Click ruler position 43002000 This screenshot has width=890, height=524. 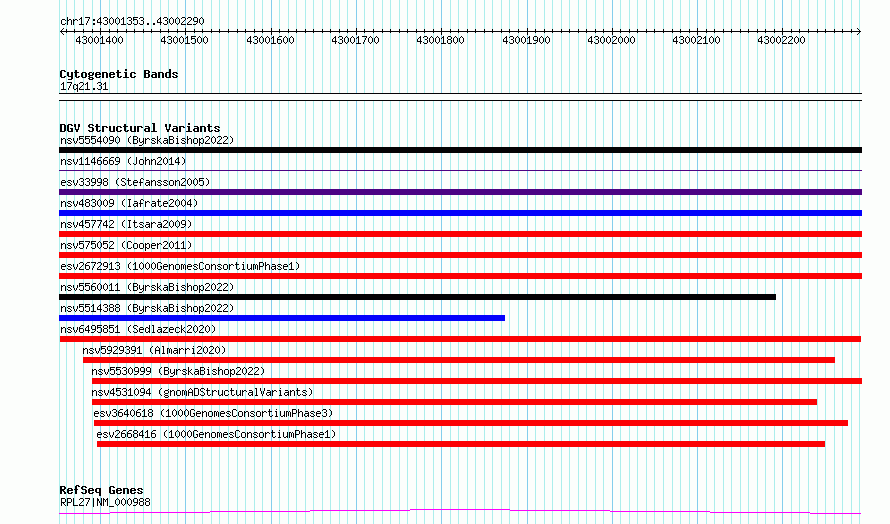pos(611,40)
